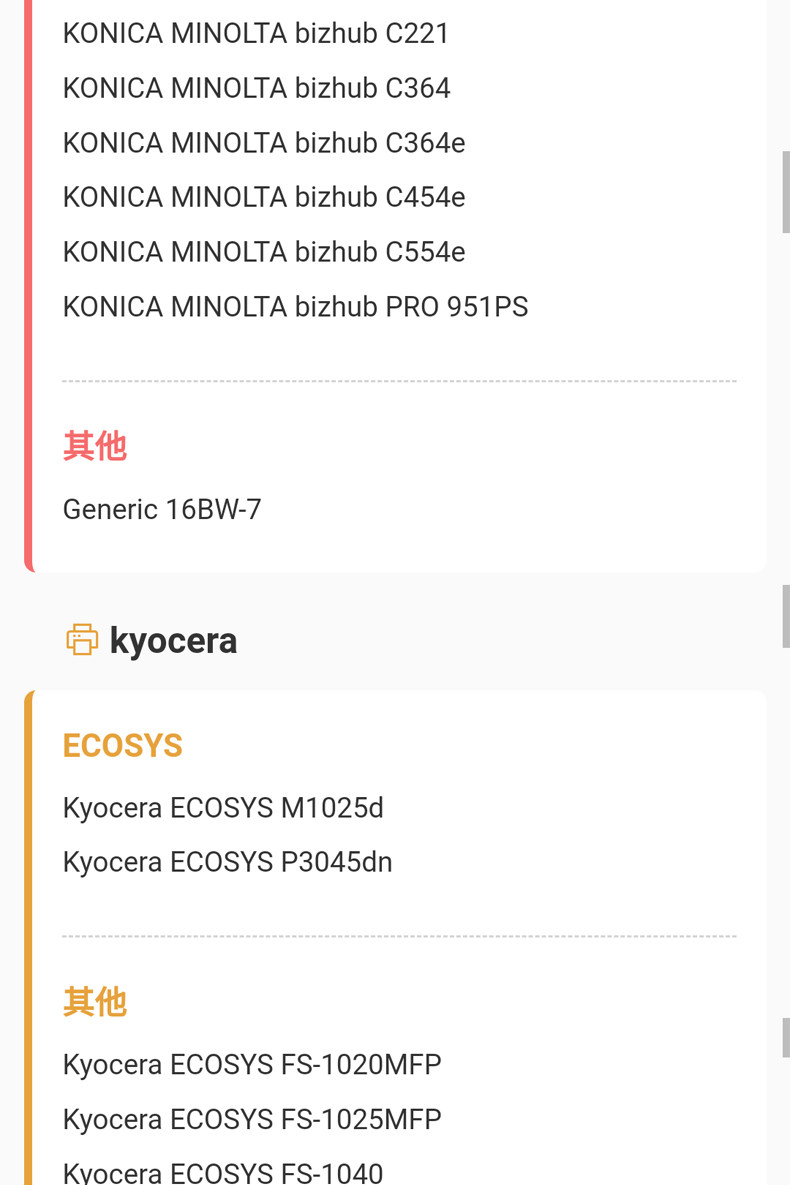The height and width of the screenshot is (1185, 790).
Task: Select Kyocera ECOSYS P3045dn
Action: (227, 862)
